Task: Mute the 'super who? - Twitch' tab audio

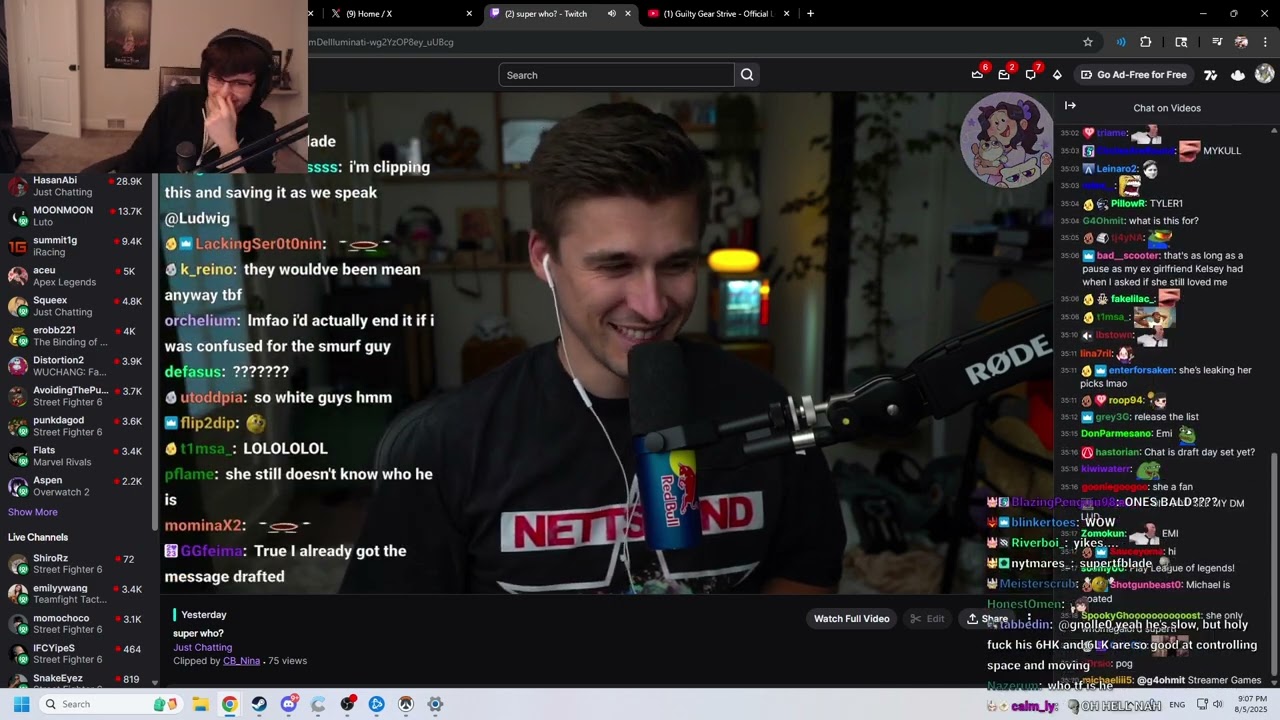Action: [x=611, y=14]
